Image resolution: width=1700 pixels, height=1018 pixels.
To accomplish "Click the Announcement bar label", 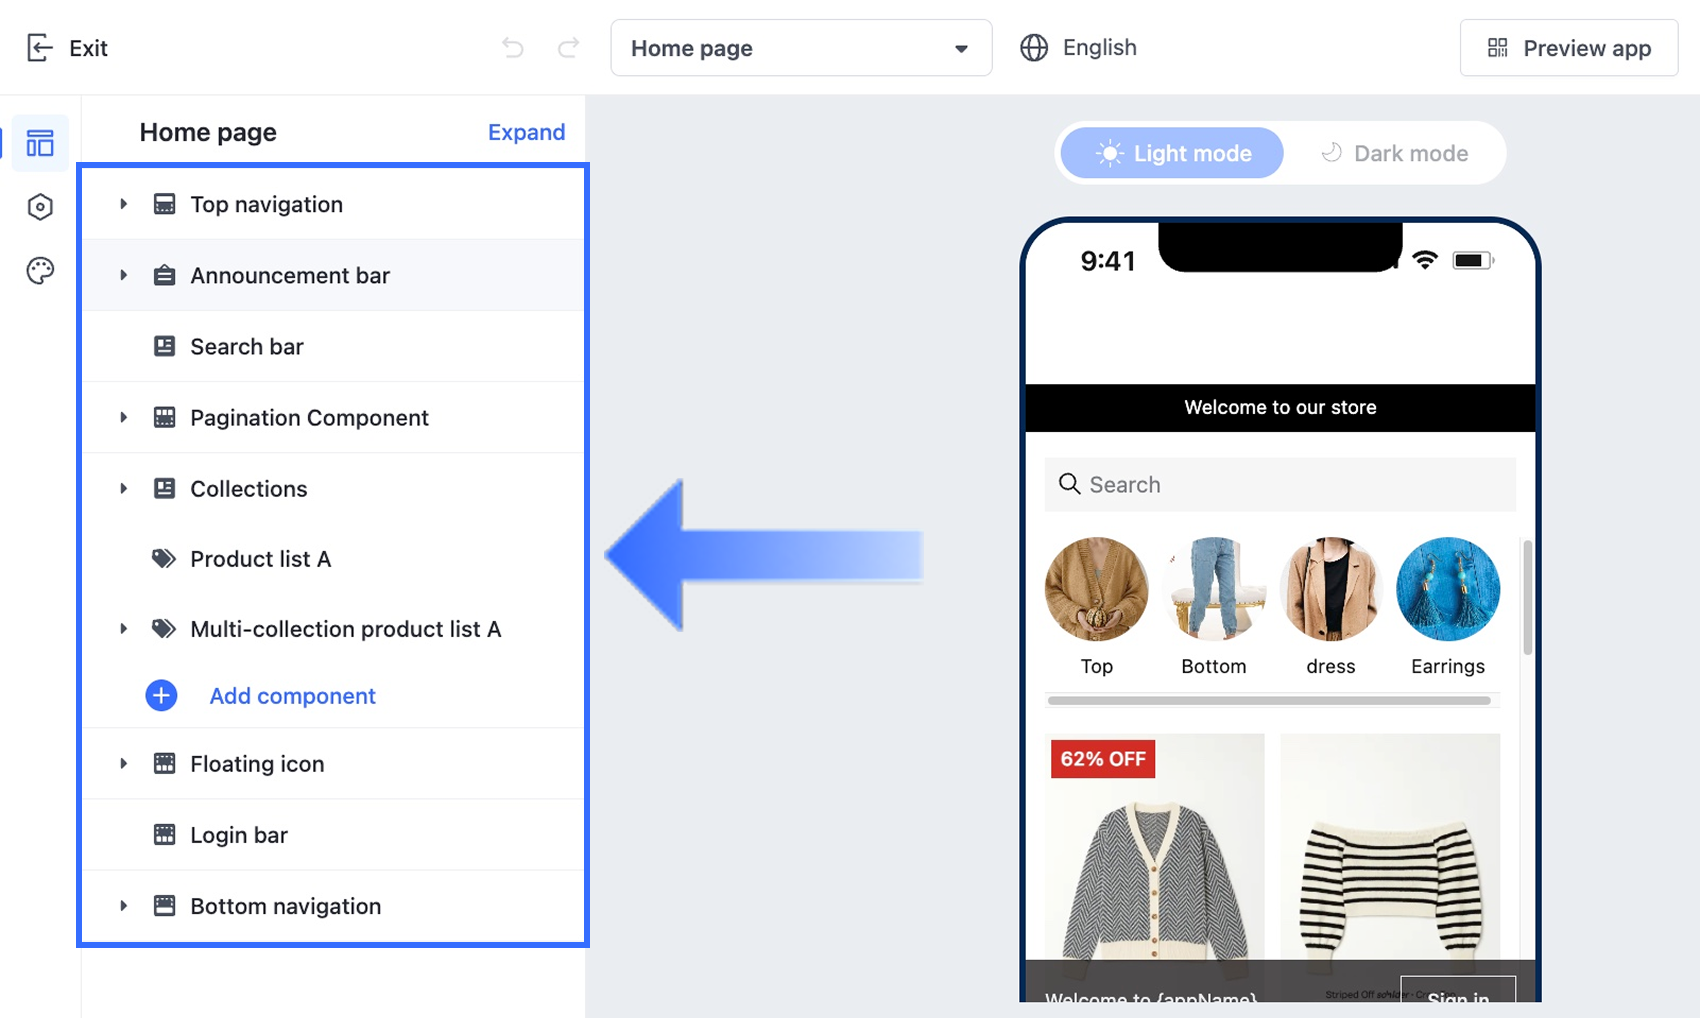I will (290, 275).
